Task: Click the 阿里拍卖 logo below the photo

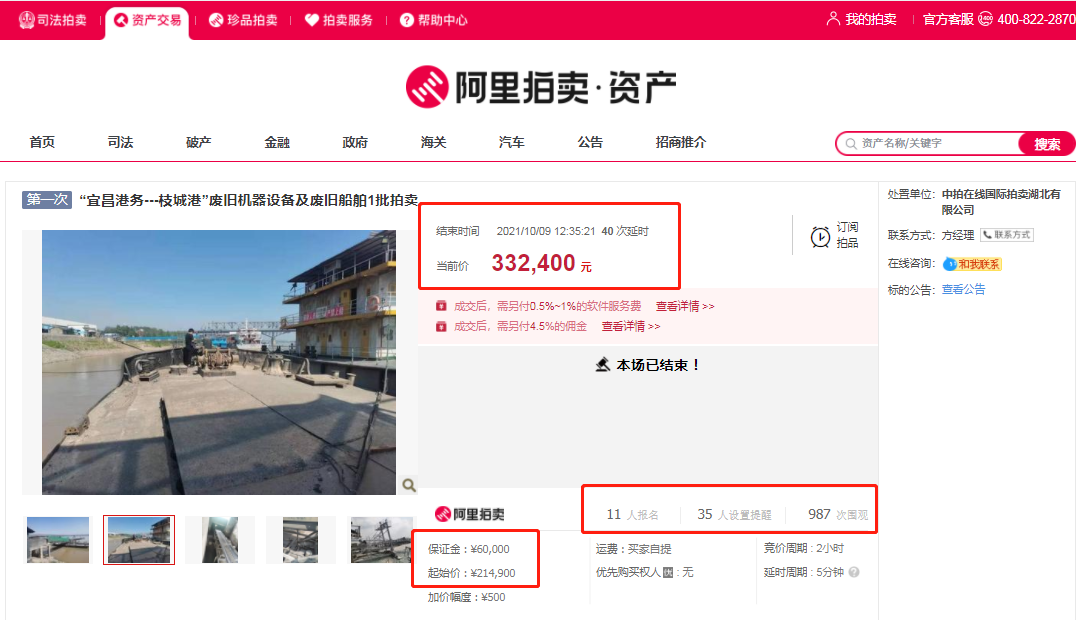Action: [470, 514]
